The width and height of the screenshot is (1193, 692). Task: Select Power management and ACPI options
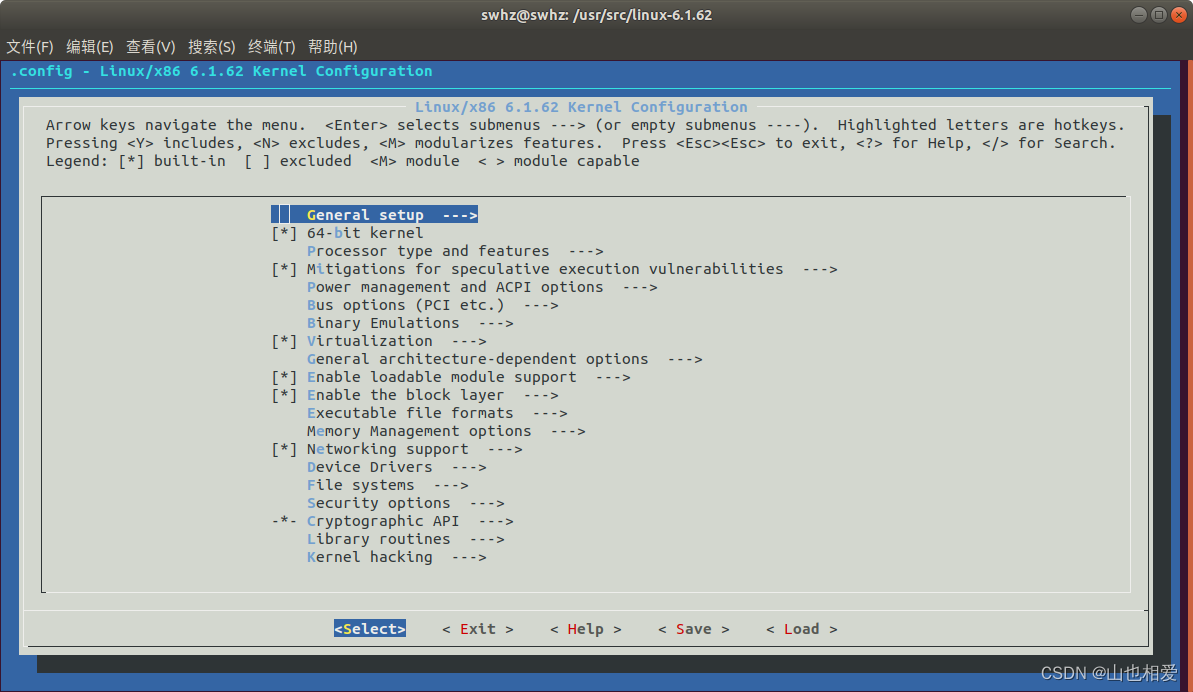click(482, 287)
